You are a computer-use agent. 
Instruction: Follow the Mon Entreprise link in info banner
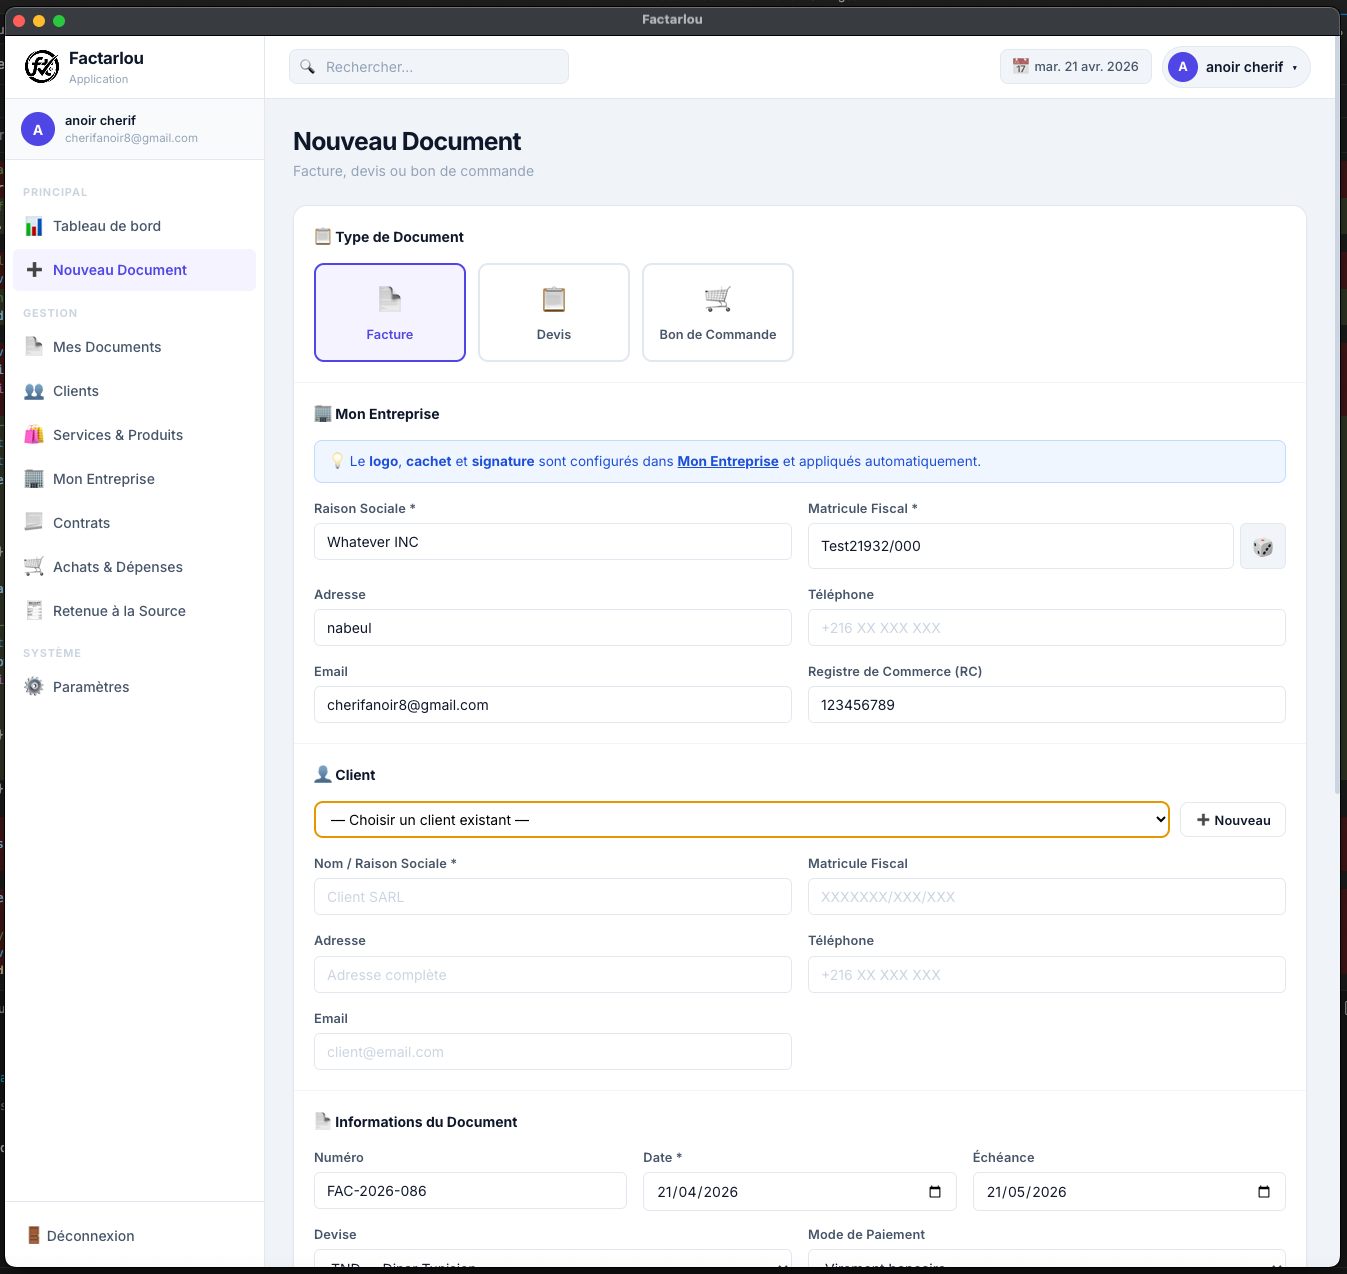click(728, 461)
